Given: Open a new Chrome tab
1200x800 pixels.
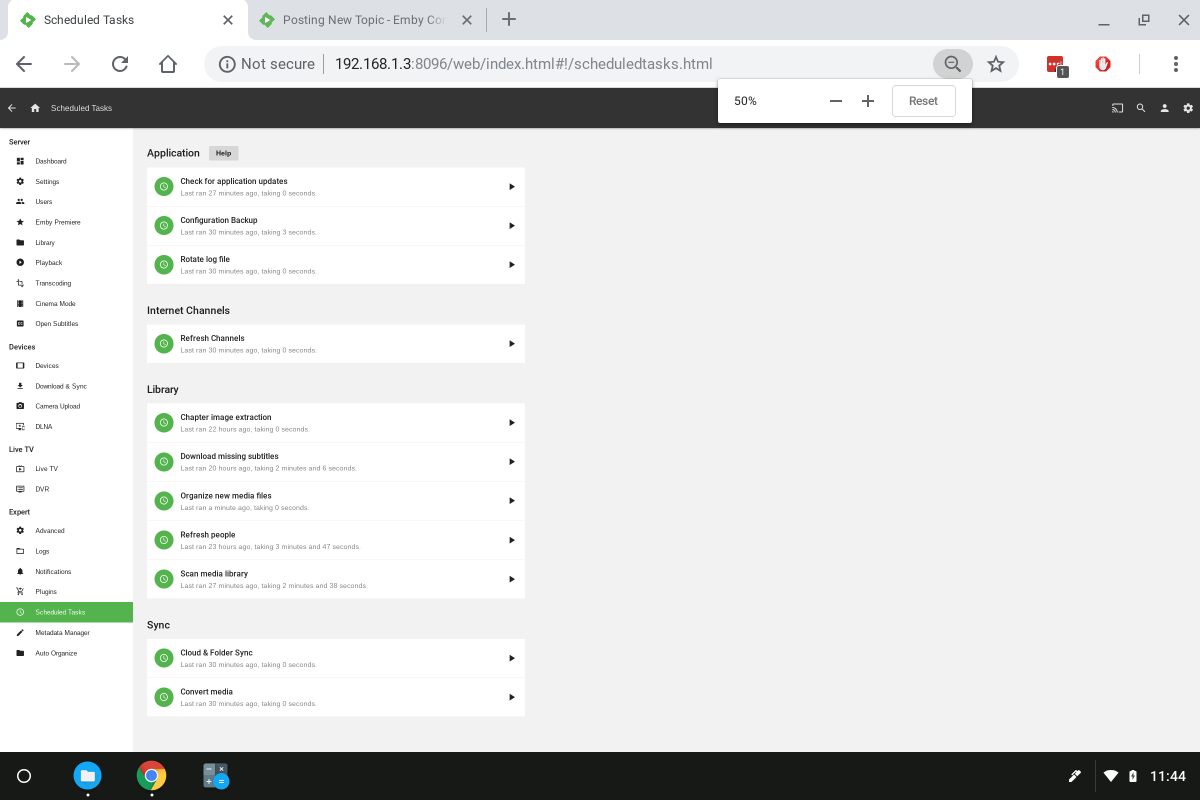Looking at the screenshot, I should pos(508,19).
